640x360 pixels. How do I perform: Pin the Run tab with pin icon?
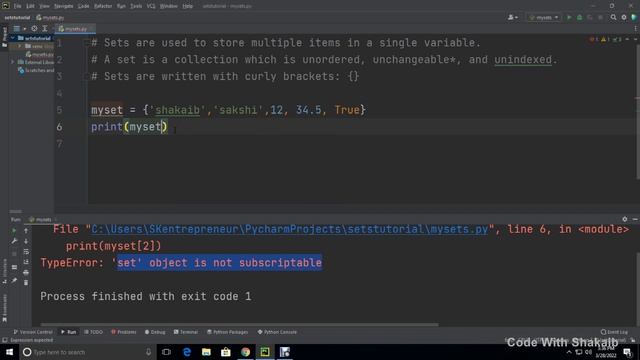(14, 280)
